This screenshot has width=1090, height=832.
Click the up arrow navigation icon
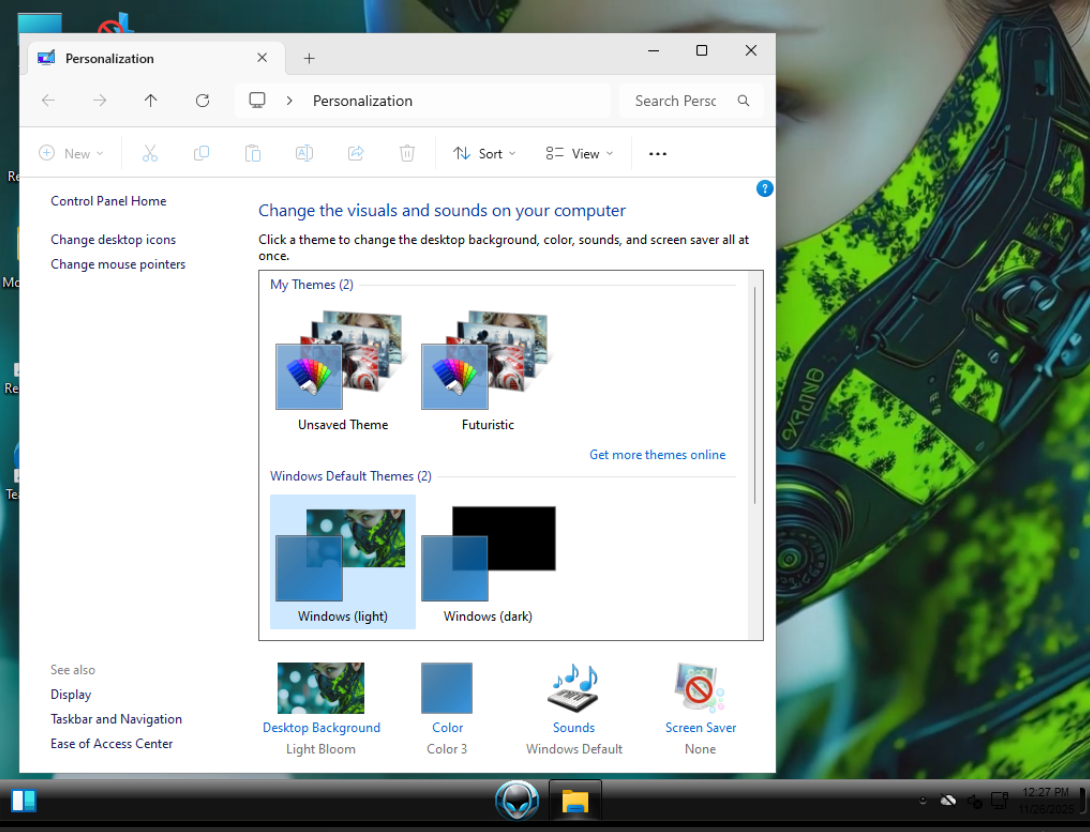pos(151,101)
